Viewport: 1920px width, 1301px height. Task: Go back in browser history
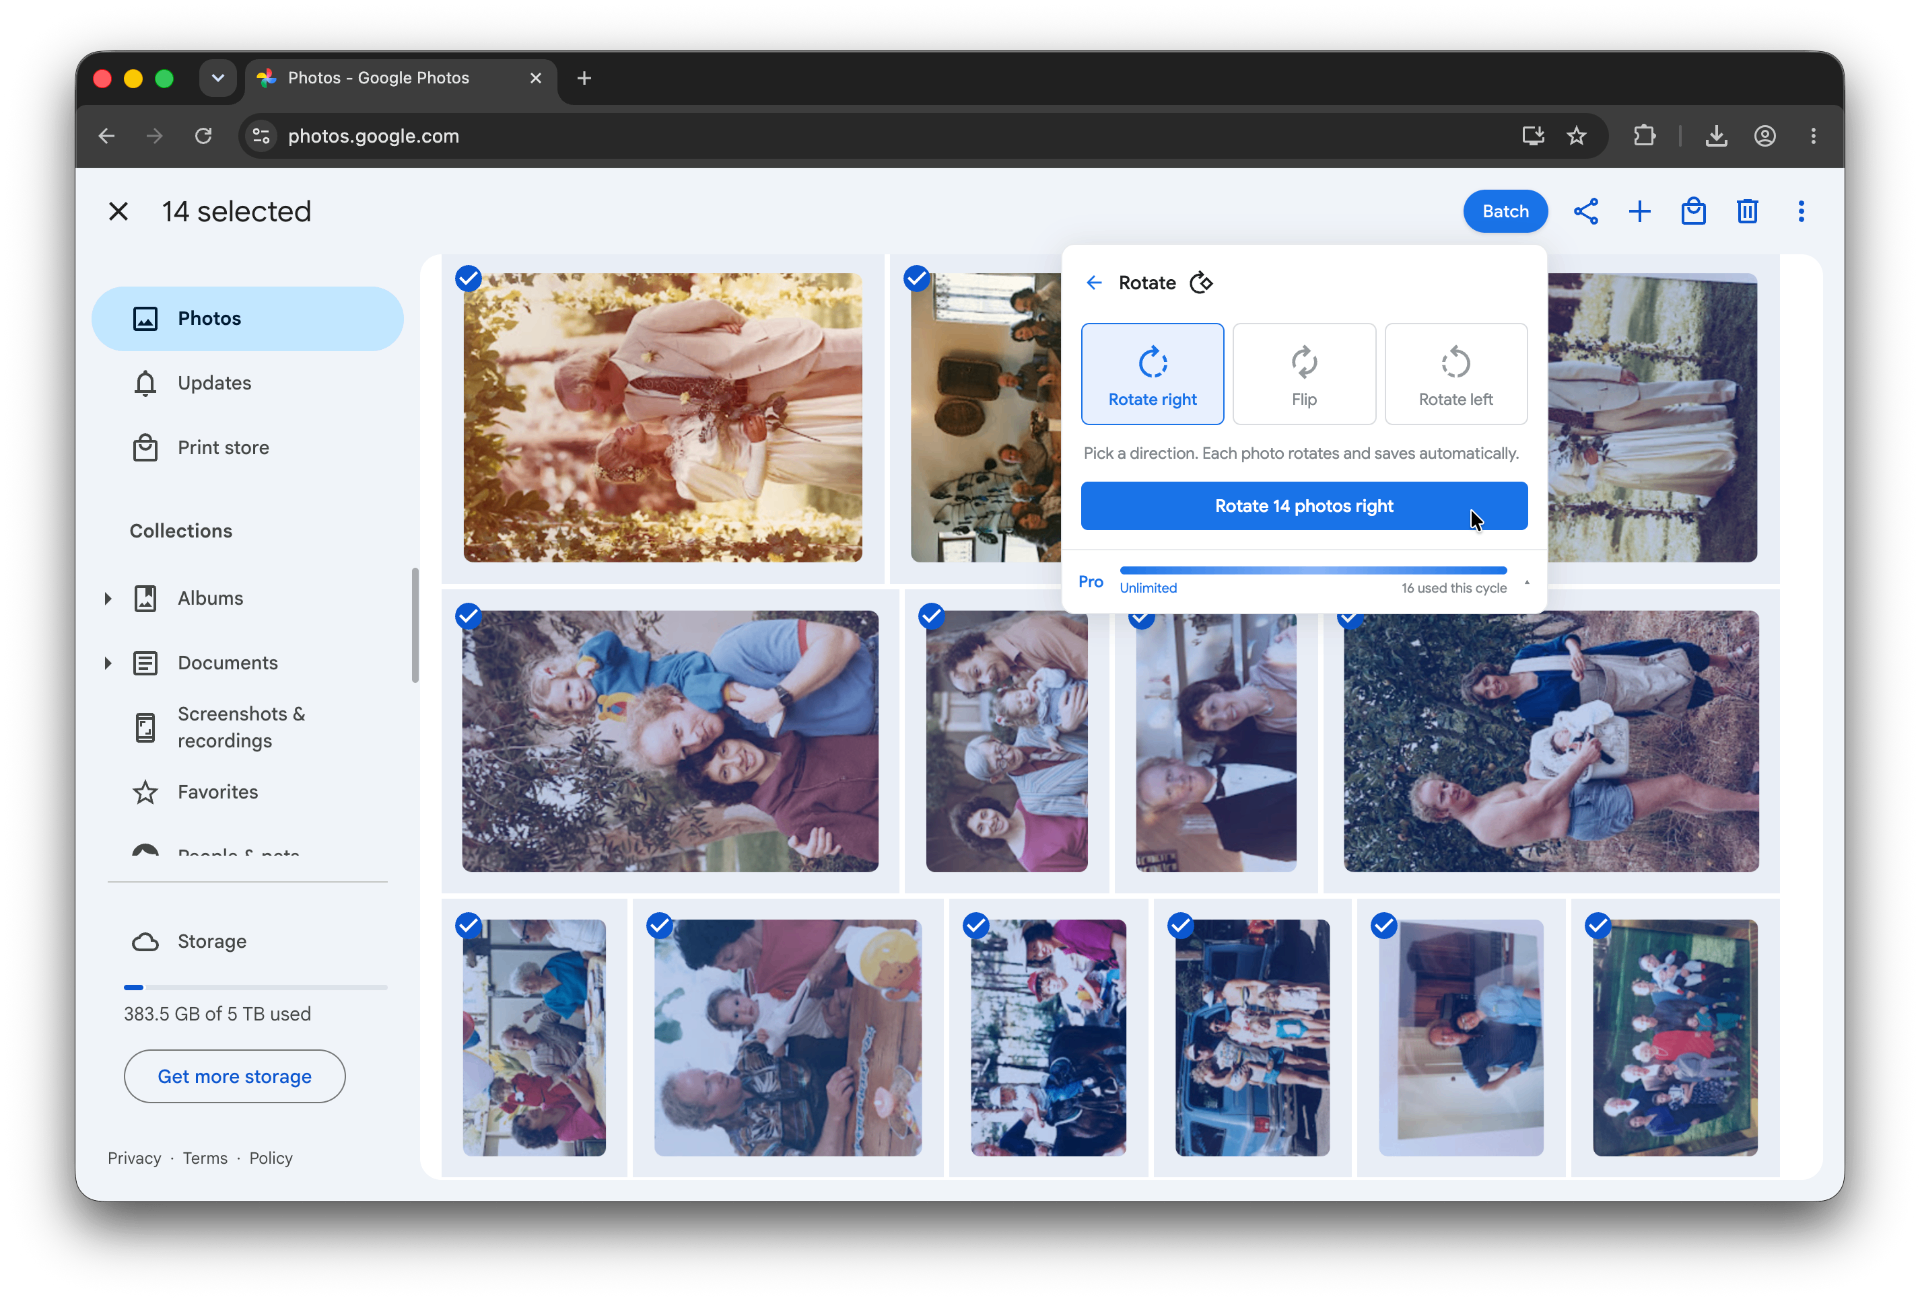pos(107,136)
